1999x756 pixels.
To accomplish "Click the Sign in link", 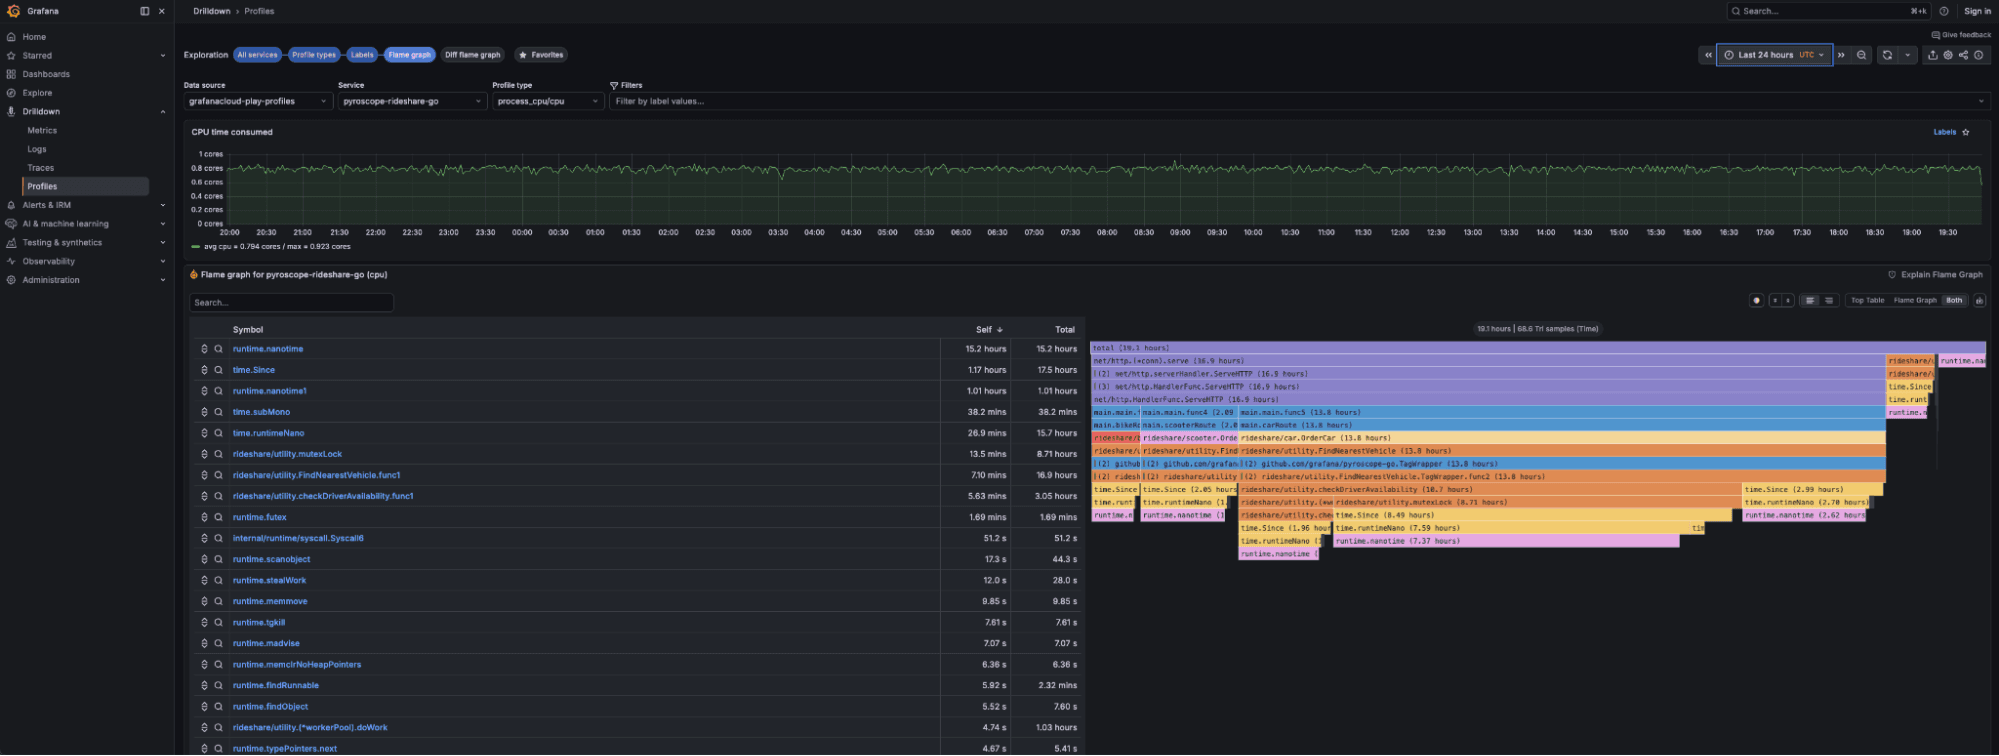I will point(1977,11).
